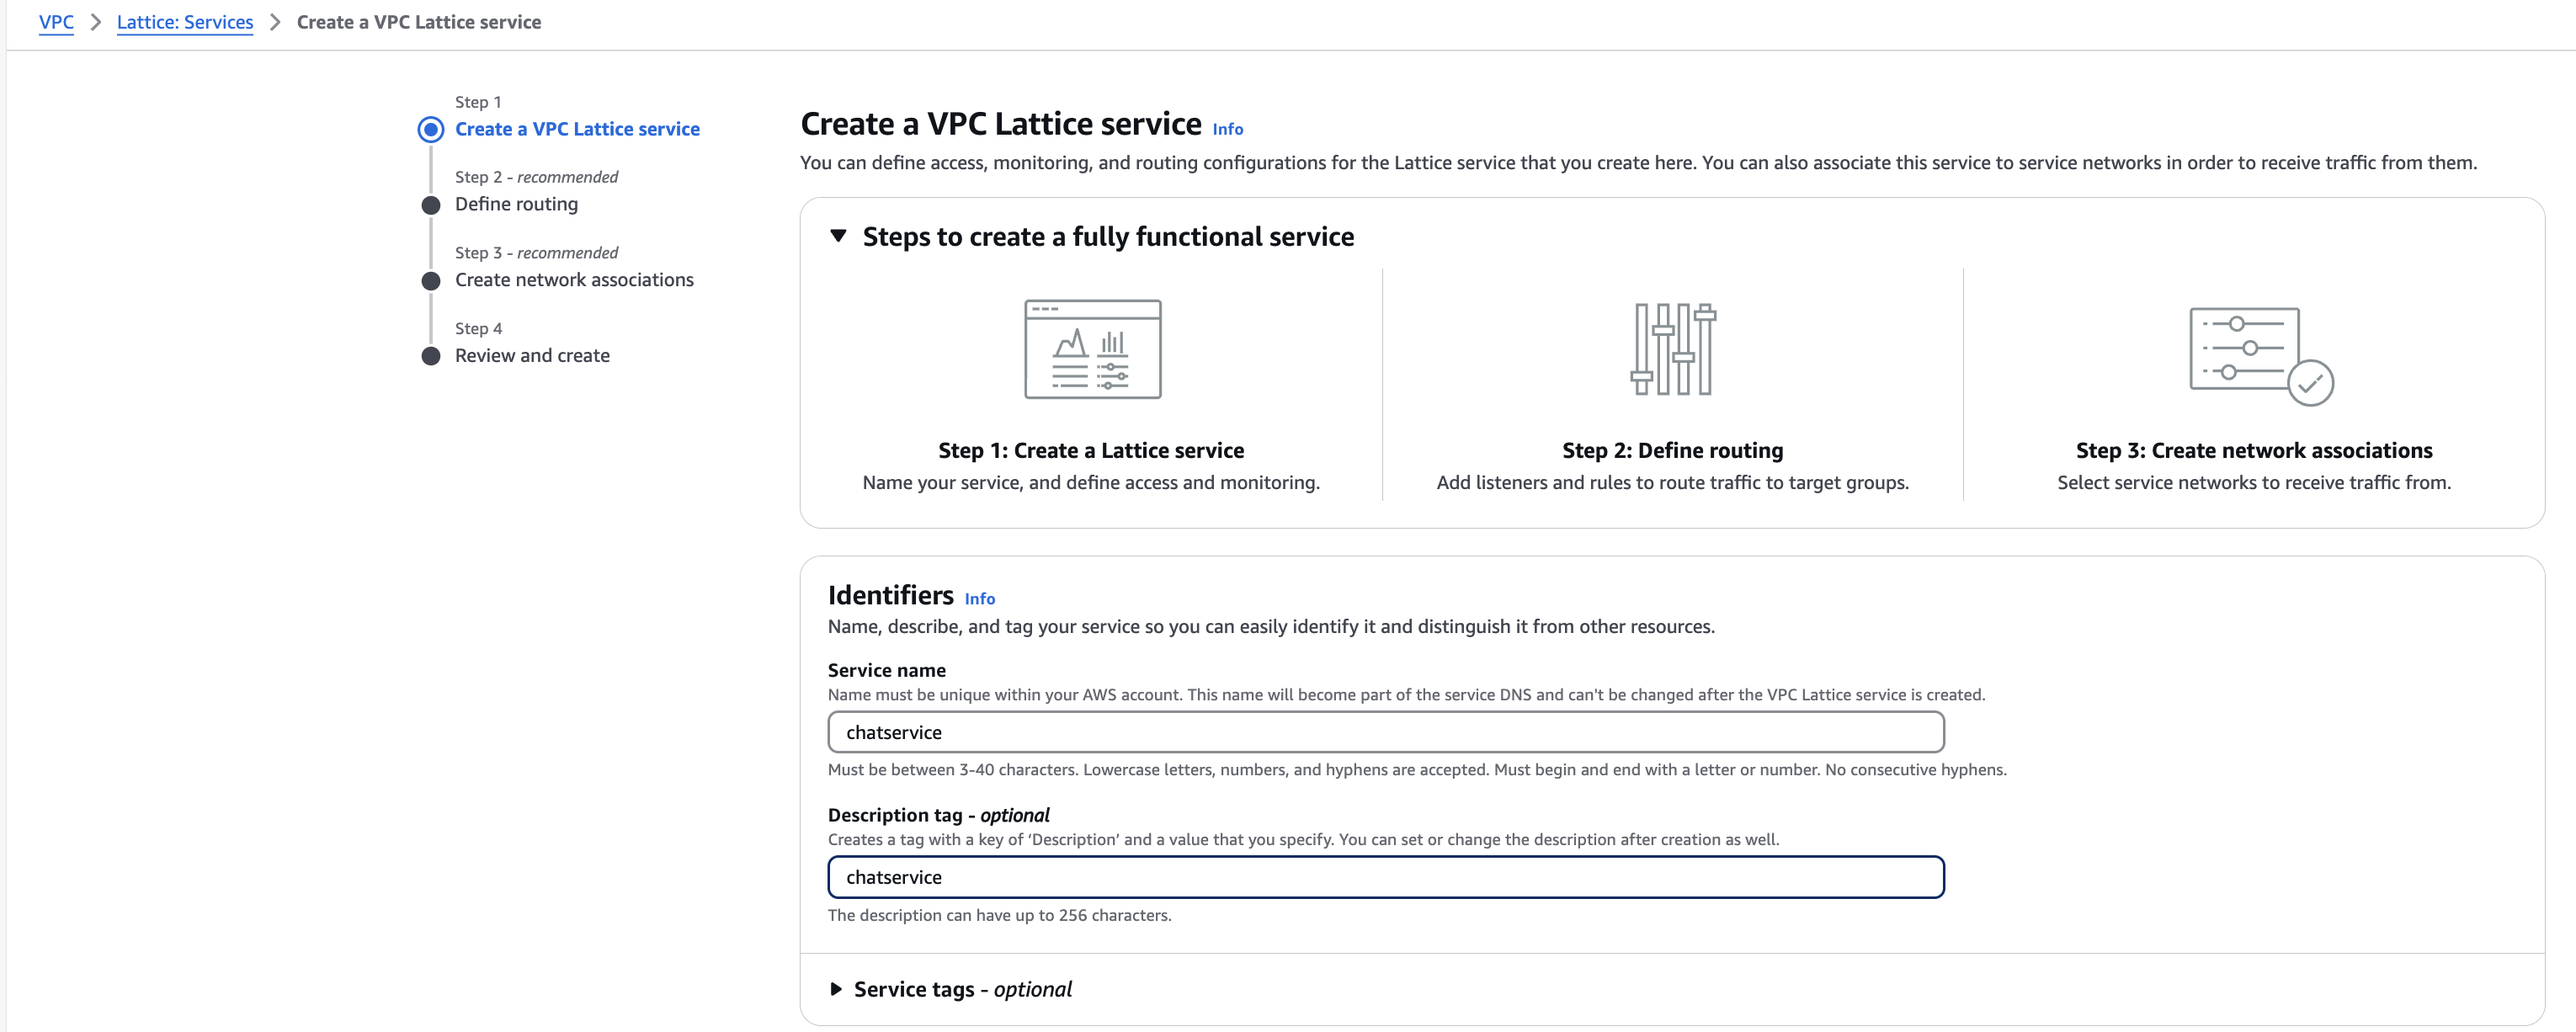The height and width of the screenshot is (1032, 2576).
Task: Select Review and create wizard step
Action: tap(532, 355)
